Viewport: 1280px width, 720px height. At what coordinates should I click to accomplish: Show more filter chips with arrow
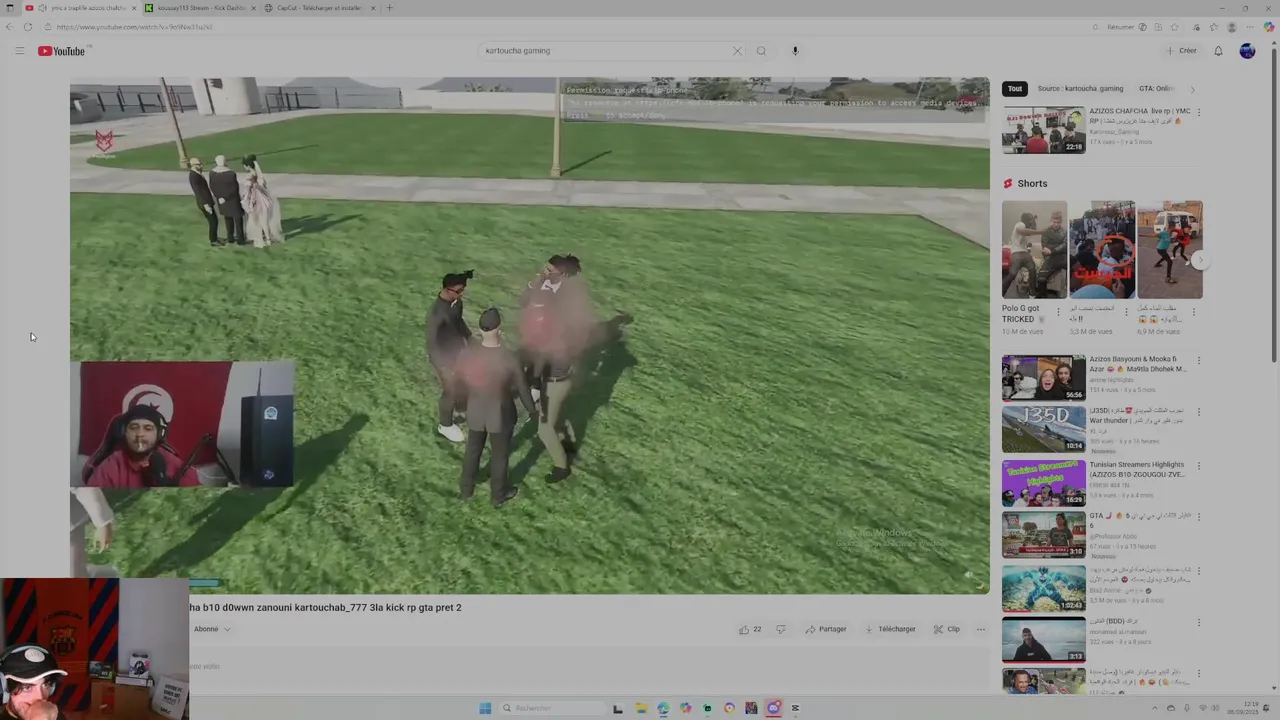pos(1192,89)
